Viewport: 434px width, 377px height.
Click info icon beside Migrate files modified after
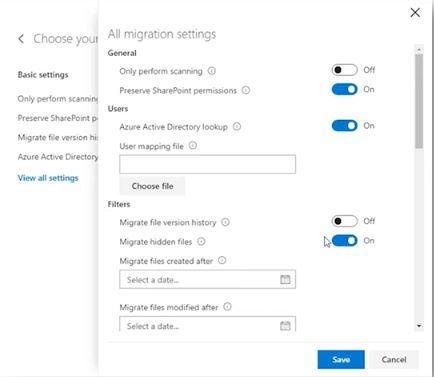227,307
